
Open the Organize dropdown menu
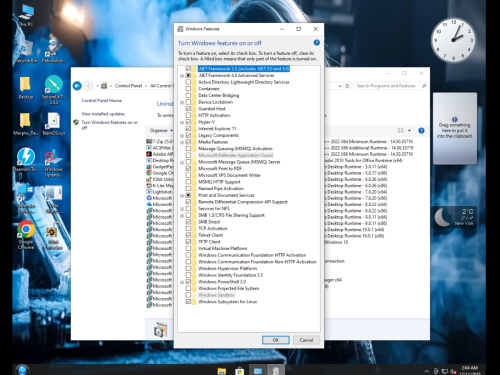point(161,130)
